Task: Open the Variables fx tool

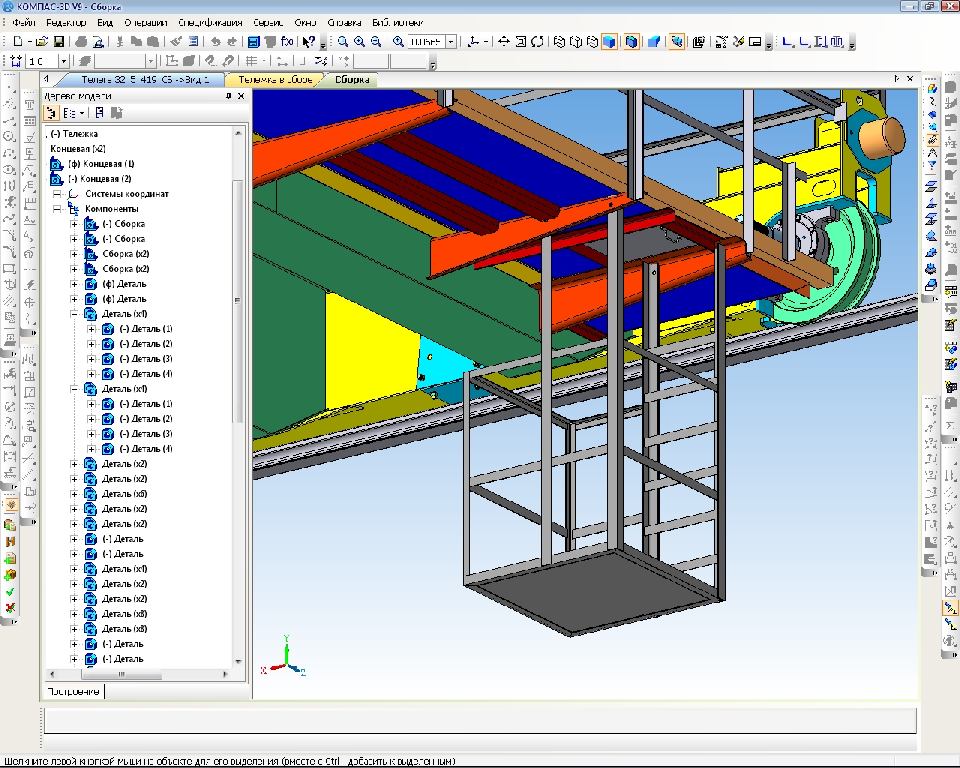Action: click(x=287, y=42)
